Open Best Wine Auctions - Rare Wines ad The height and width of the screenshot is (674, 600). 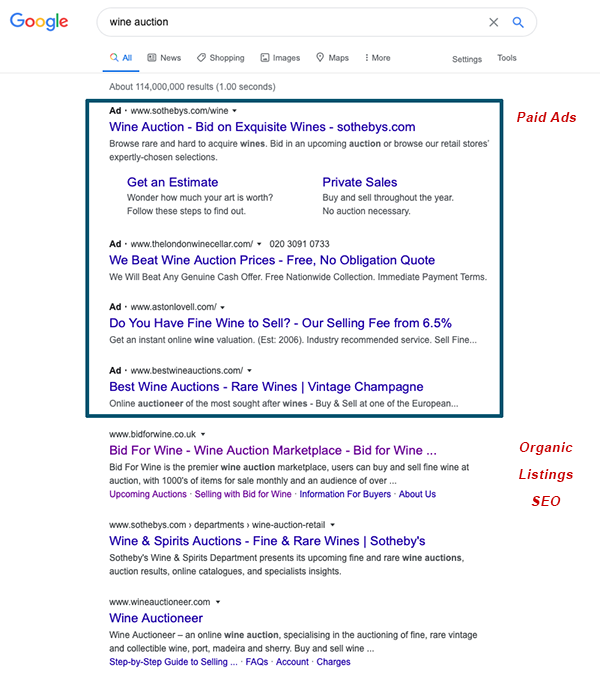pos(266,386)
